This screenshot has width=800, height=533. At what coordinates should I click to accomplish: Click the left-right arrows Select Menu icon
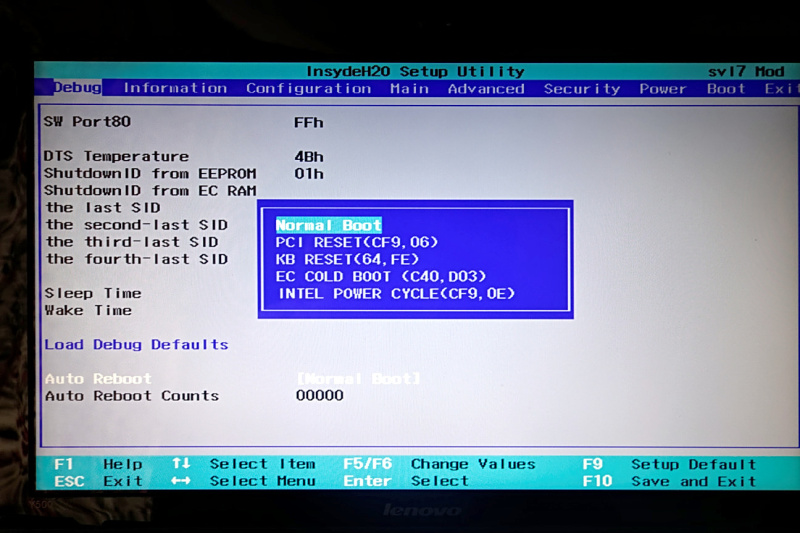[181, 480]
